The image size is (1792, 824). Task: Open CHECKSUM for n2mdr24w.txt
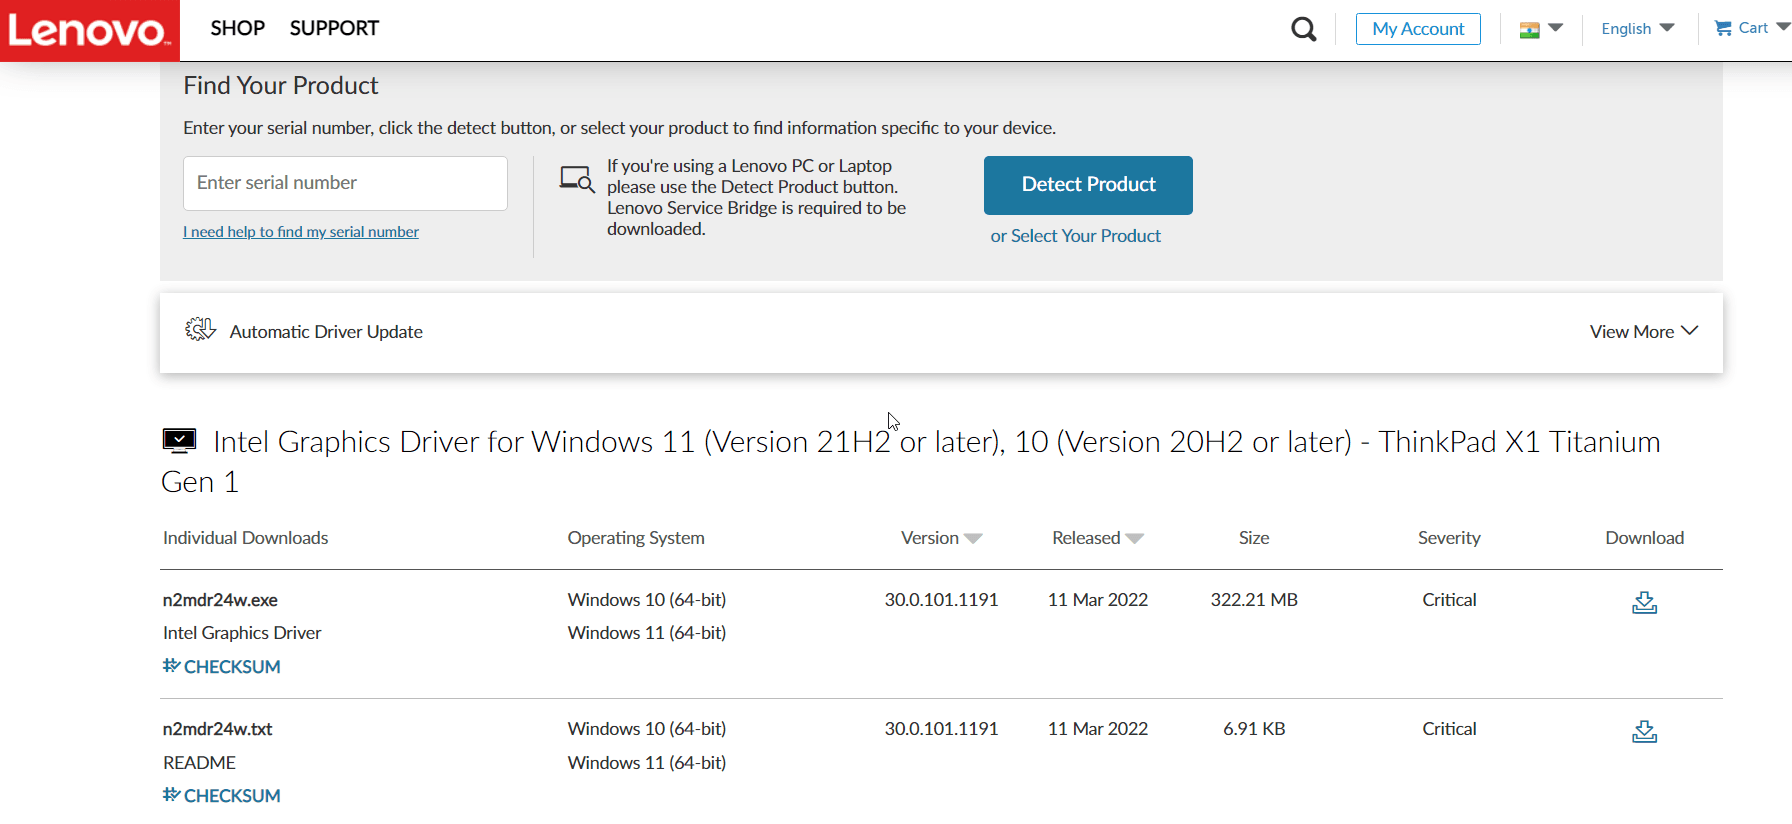pyautogui.click(x=222, y=795)
